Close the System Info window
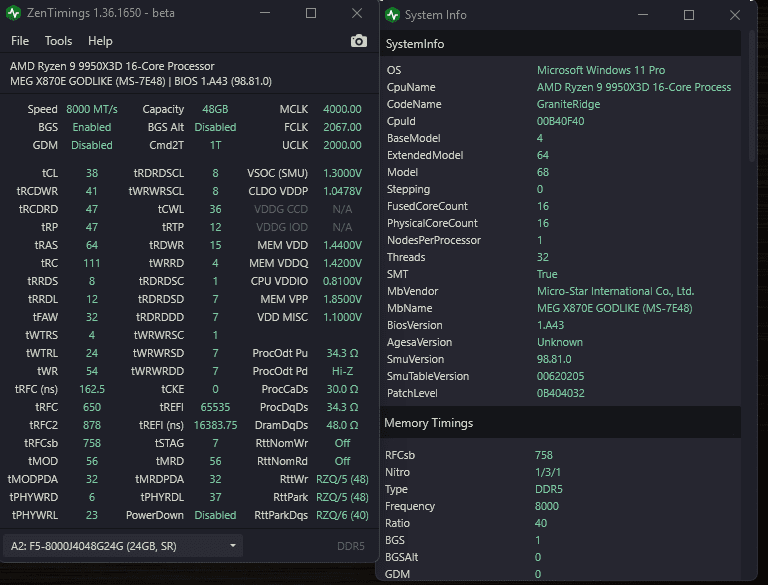768x585 pixels. [x=735, y=15]
